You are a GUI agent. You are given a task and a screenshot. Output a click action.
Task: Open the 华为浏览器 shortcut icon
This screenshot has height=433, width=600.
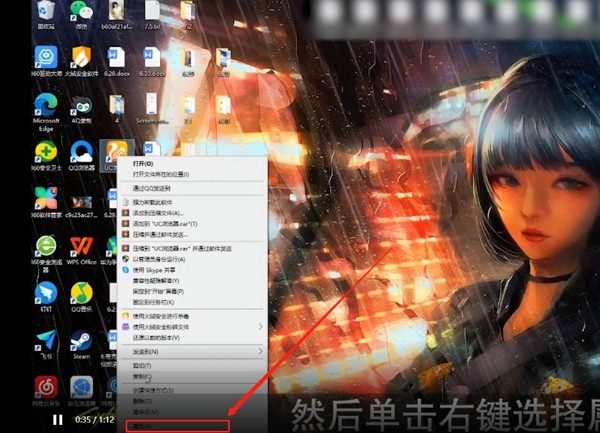81,390
